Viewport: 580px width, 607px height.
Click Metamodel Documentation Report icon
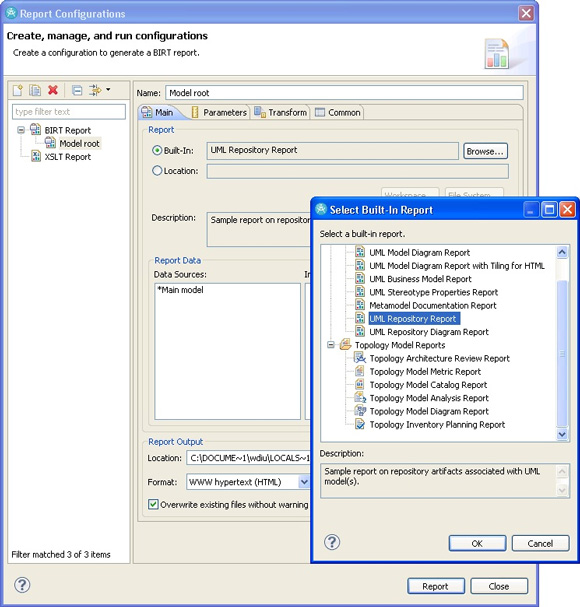[x=360, y=305]
